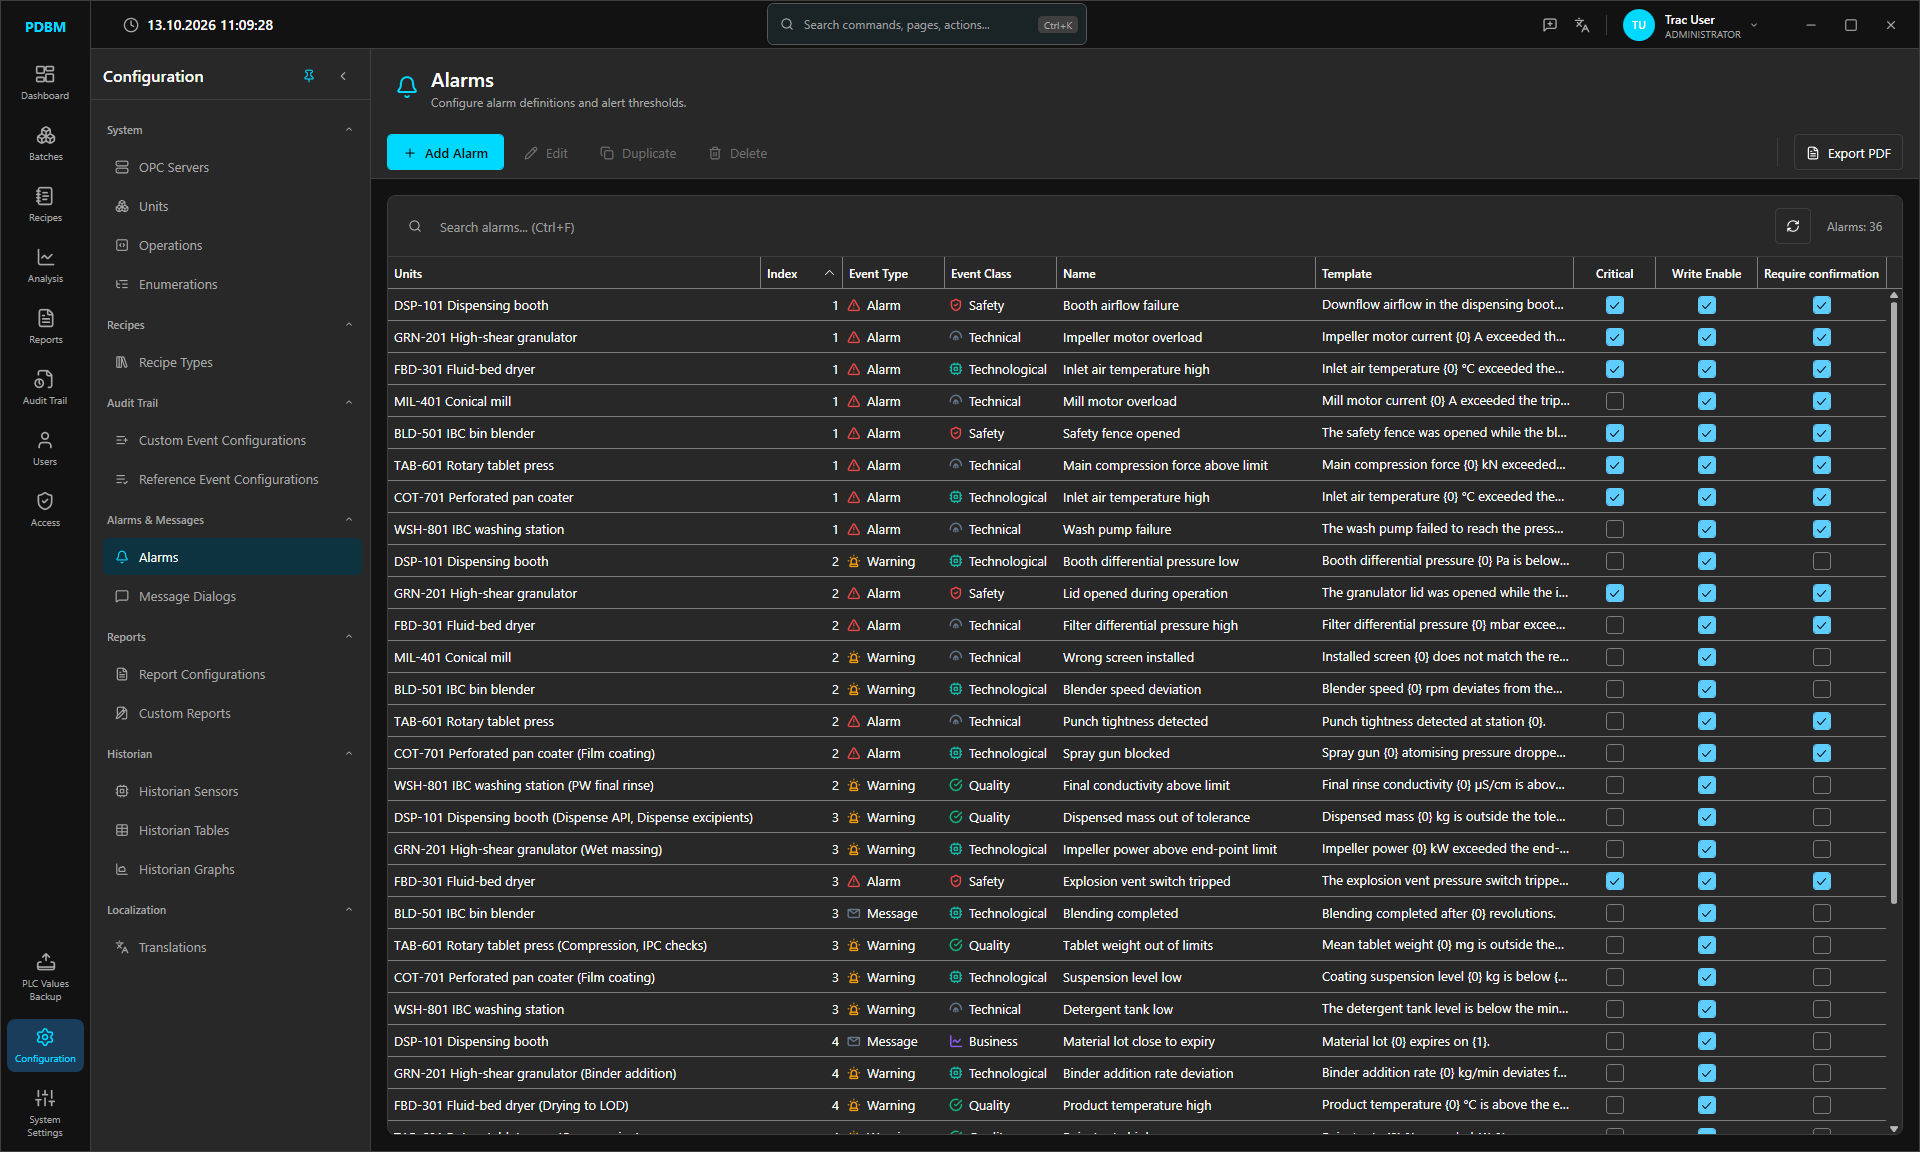Open the Recipes sidebar section
Viewport: 1920px width, 1152px height.
pos(45,205)
